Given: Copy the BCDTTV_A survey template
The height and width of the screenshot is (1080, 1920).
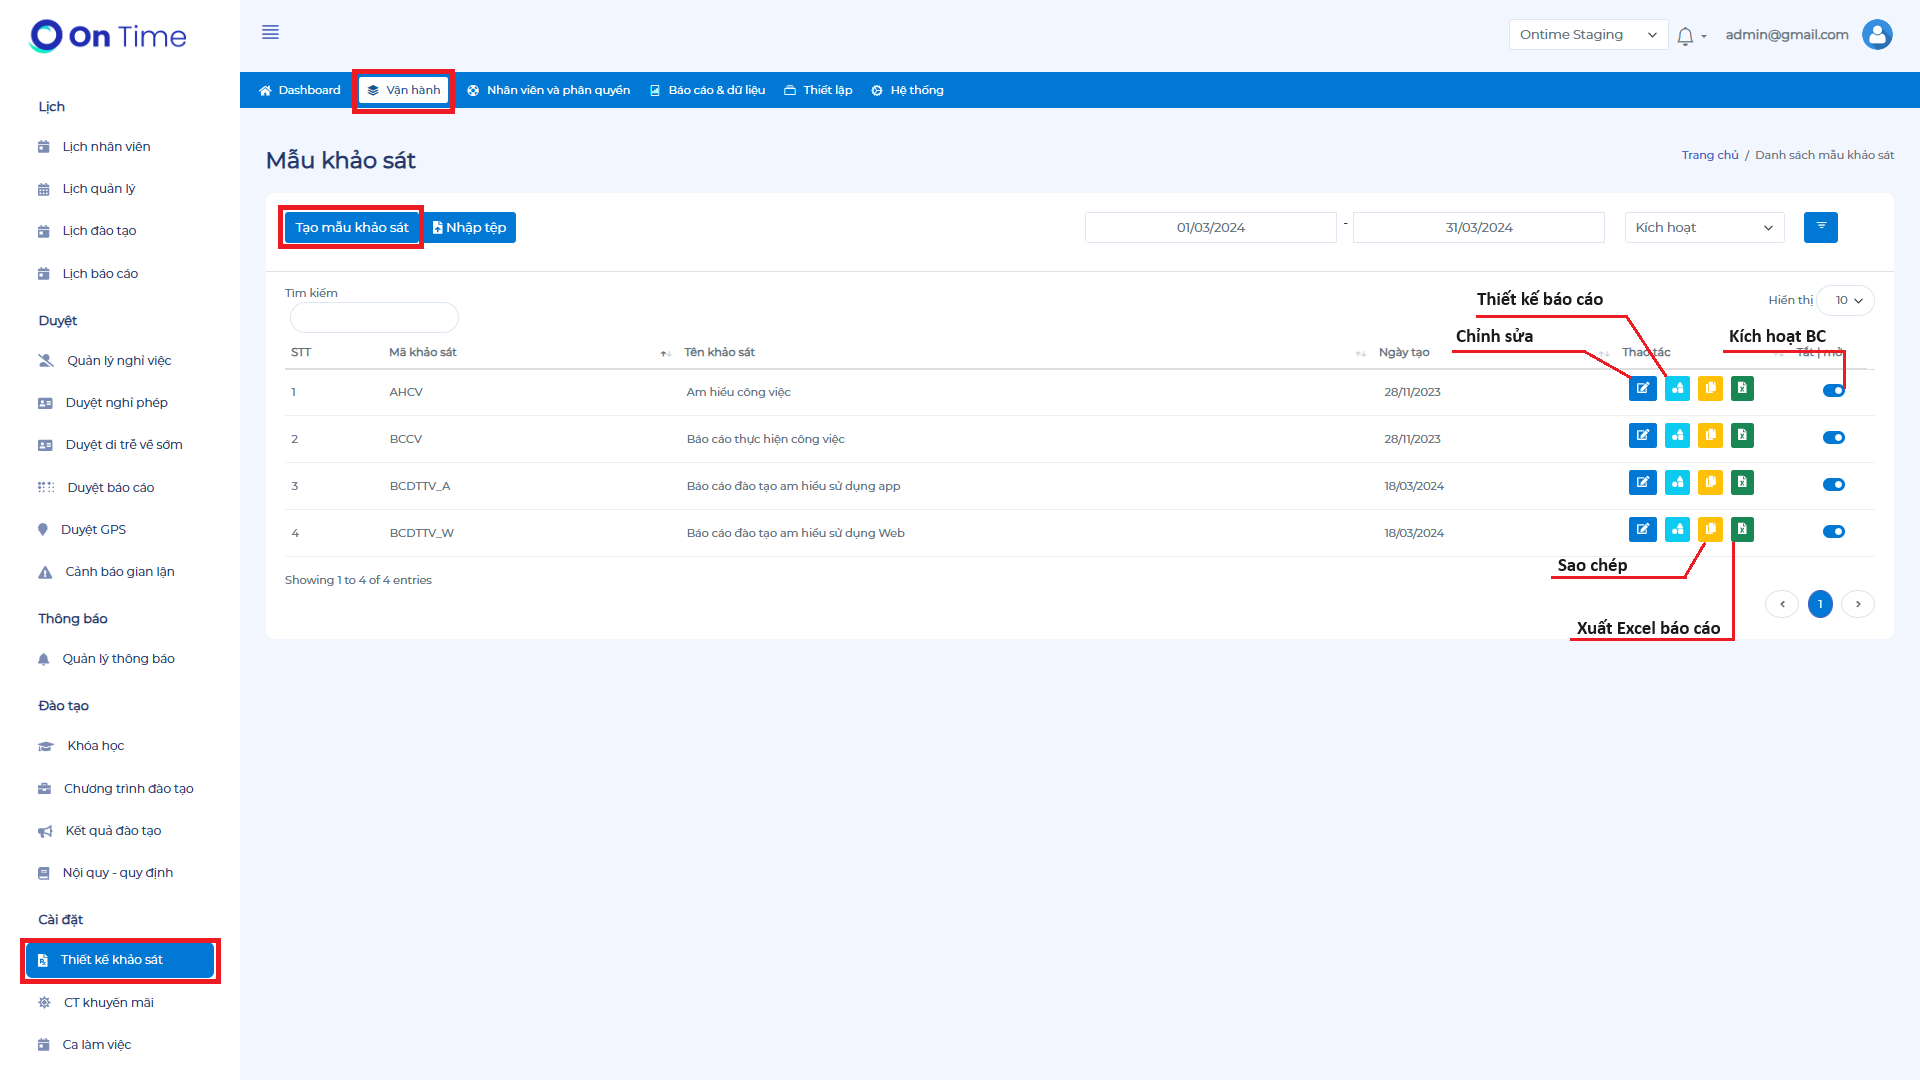Looking at the screenshot, I should click(x=1710, y=483).
